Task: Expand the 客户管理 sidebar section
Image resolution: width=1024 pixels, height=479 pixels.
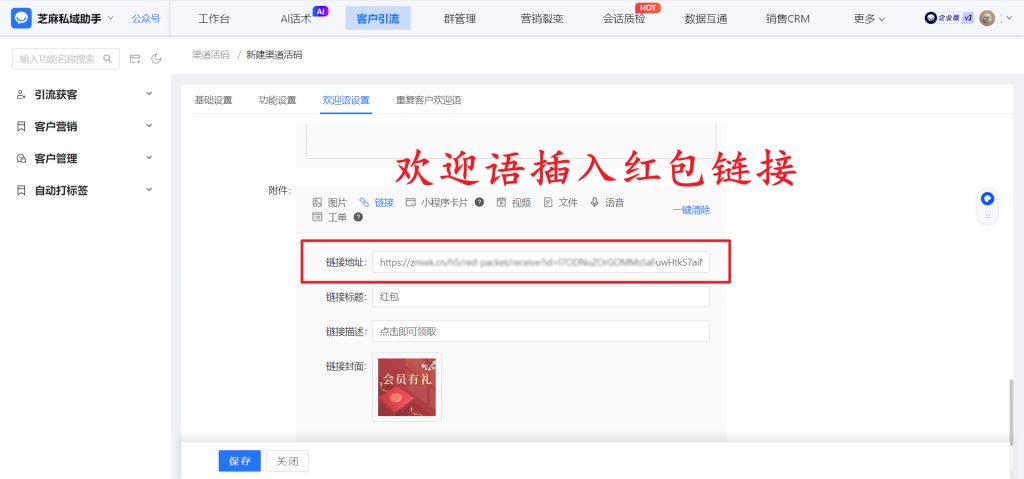Action: tap(85, 158)
